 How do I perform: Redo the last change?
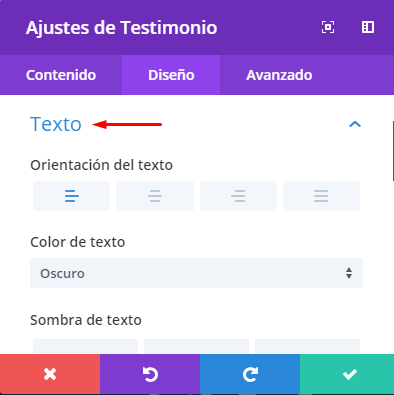tap(250, 374)
